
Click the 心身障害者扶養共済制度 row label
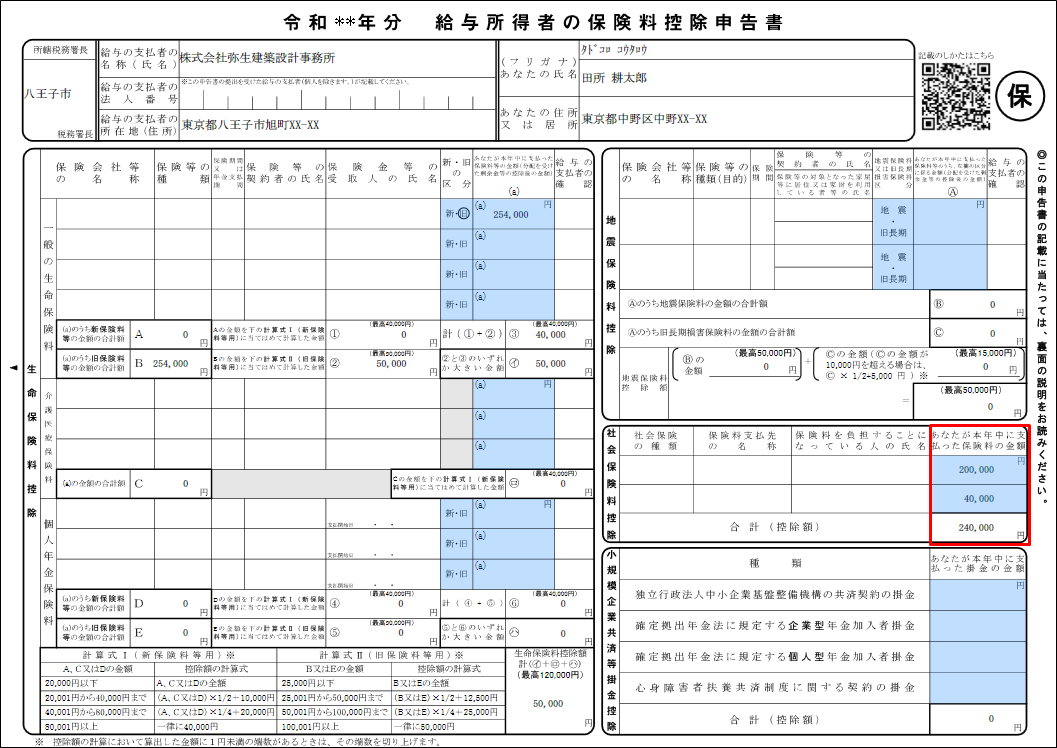pos(775,688)
